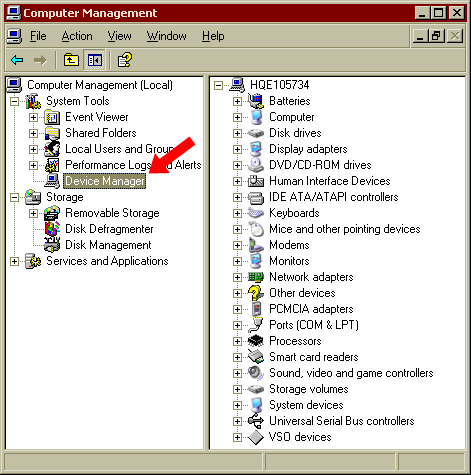Image resolution: width=471 pixels, height=475 pixels.
Task: Select Removable Storage label
Action: click(x=112, y=213)
